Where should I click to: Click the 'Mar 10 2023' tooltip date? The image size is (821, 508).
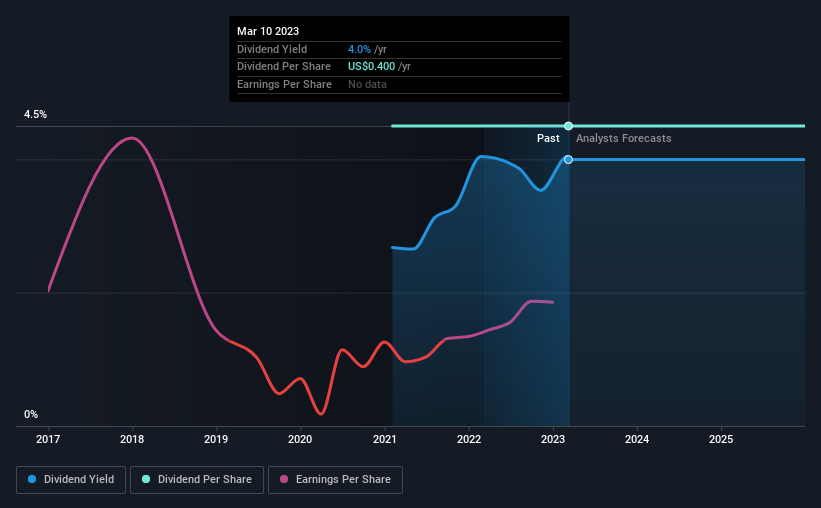coord(268,31)
